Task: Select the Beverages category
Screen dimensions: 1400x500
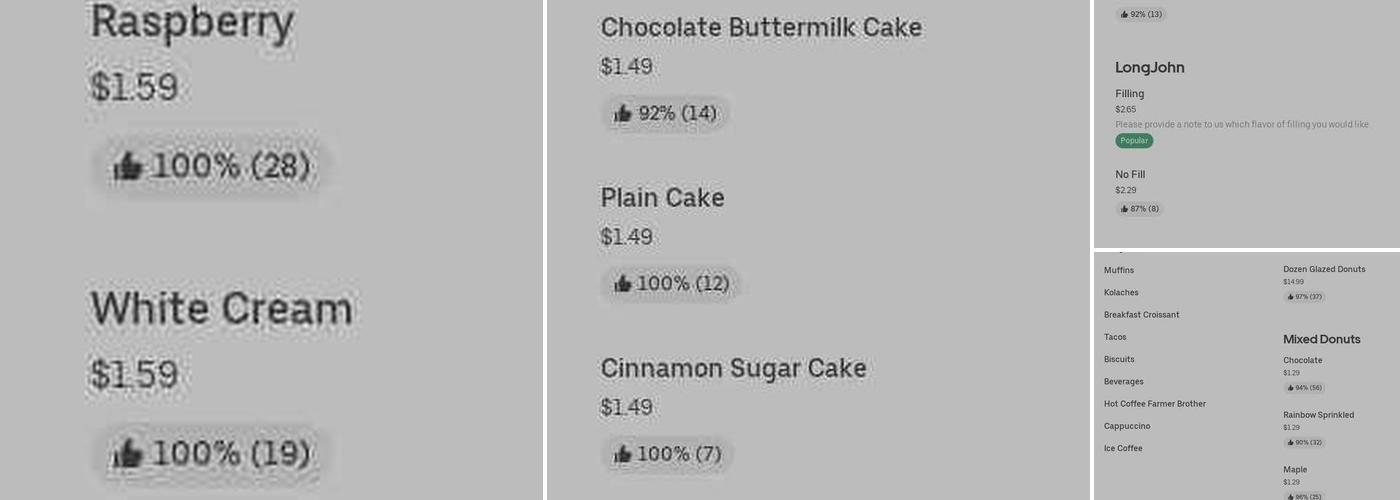Action: (1123, 382)
